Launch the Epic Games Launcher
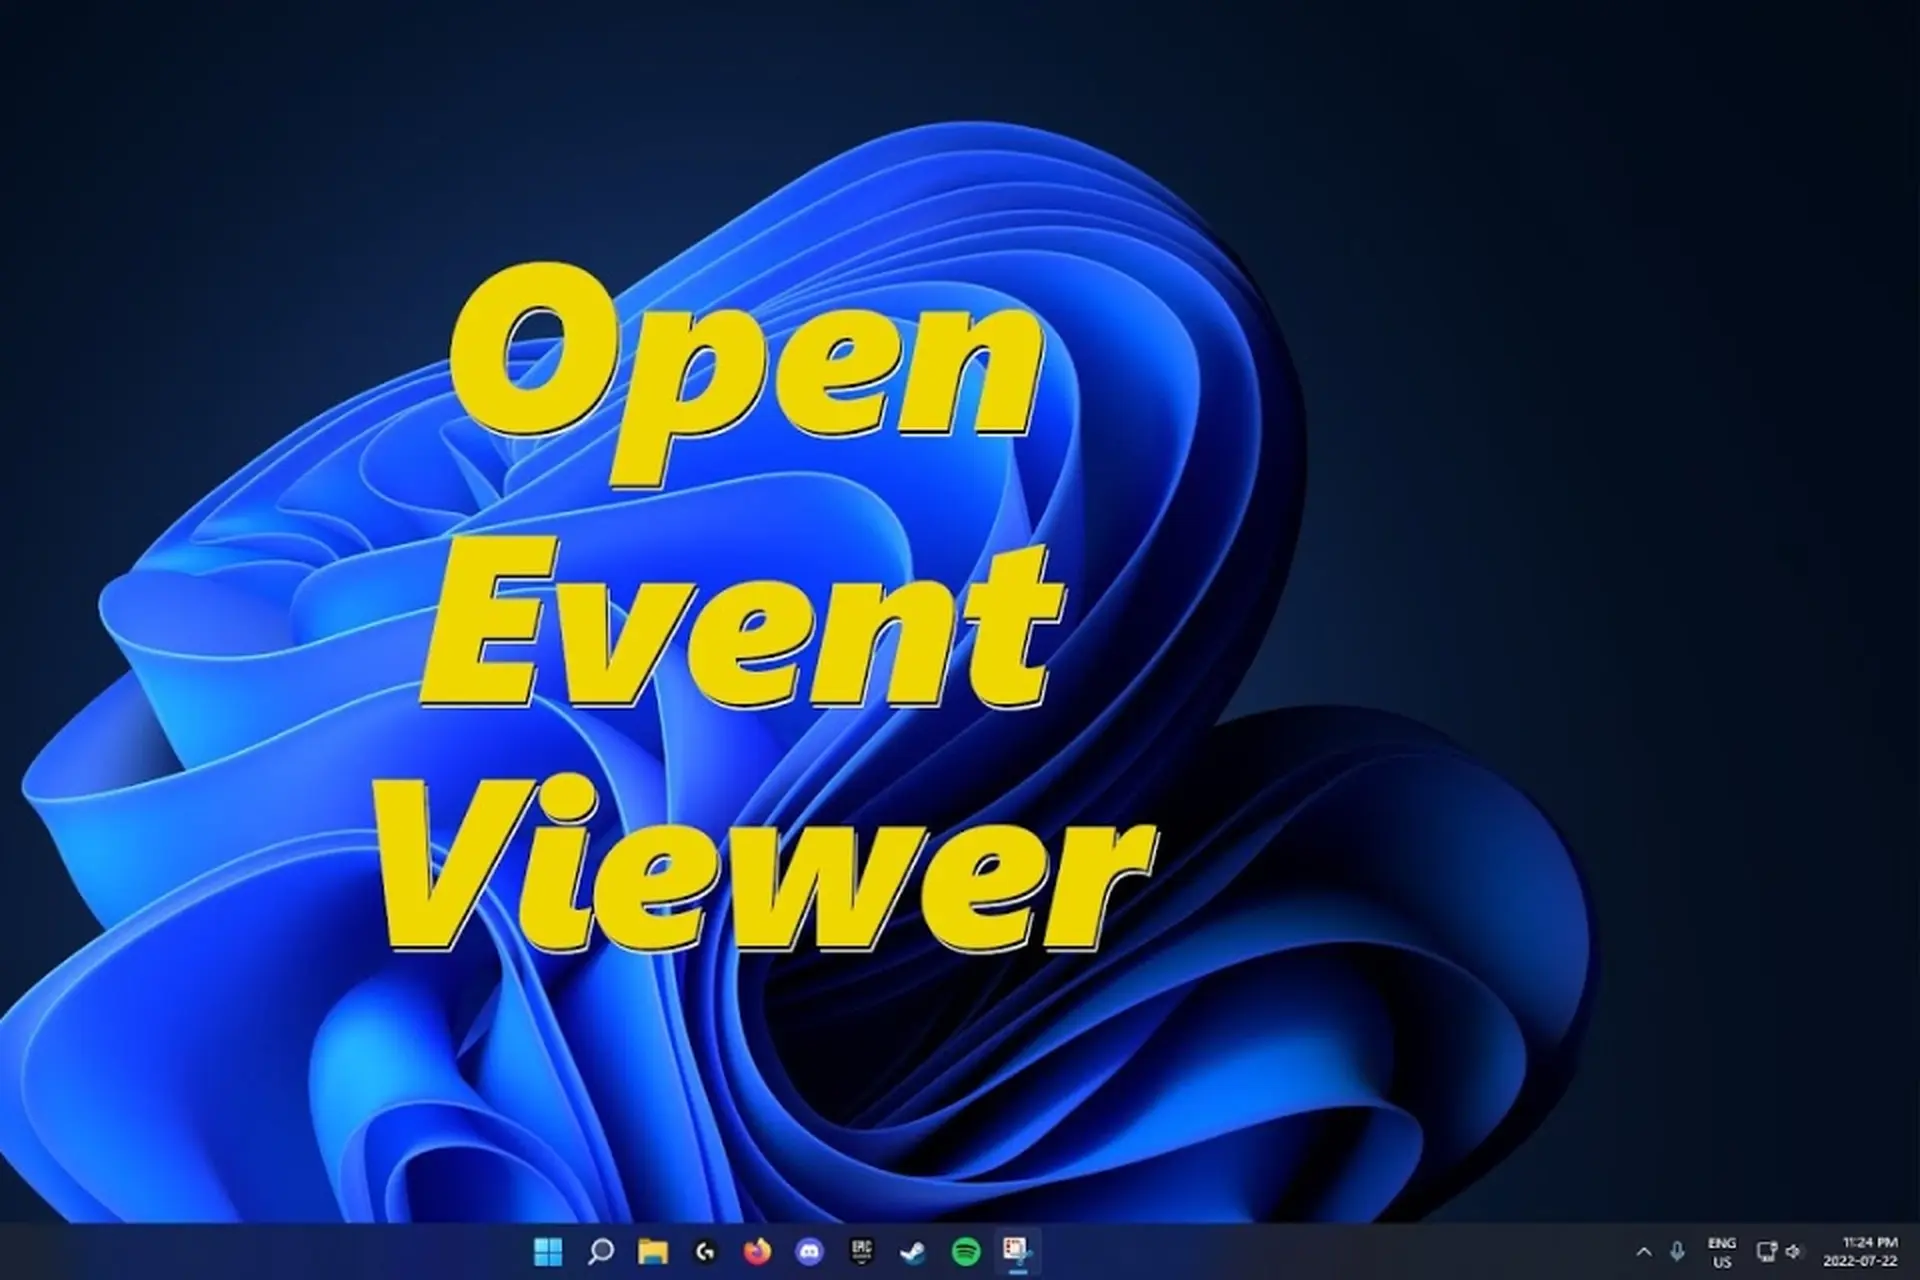The height and width of the screenshot is (1280, 1920). [860, 1253]
